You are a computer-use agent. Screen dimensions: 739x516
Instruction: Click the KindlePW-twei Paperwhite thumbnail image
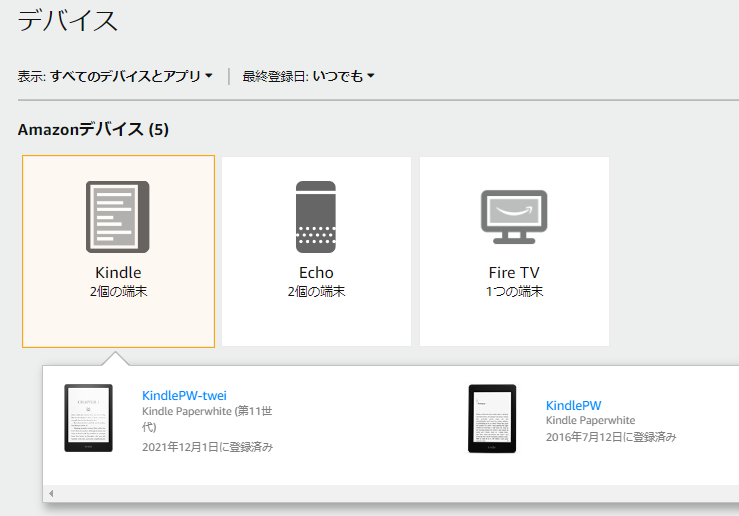click(x=89, y=418)
